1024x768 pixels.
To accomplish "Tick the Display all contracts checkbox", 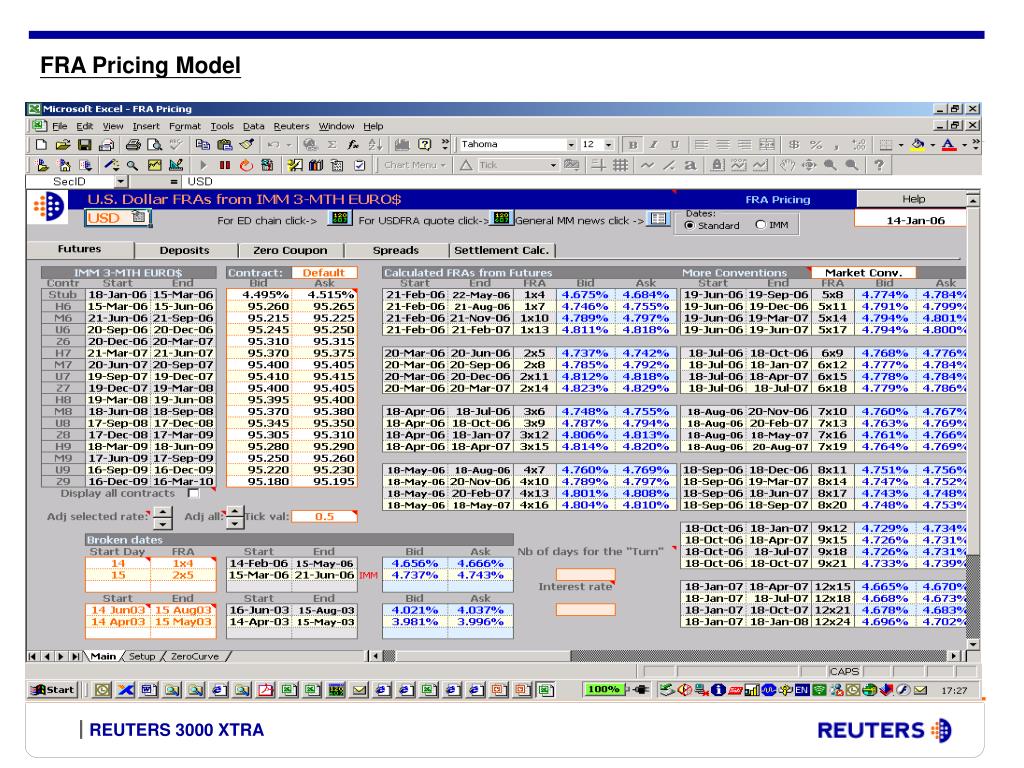I will click(194, 494).
